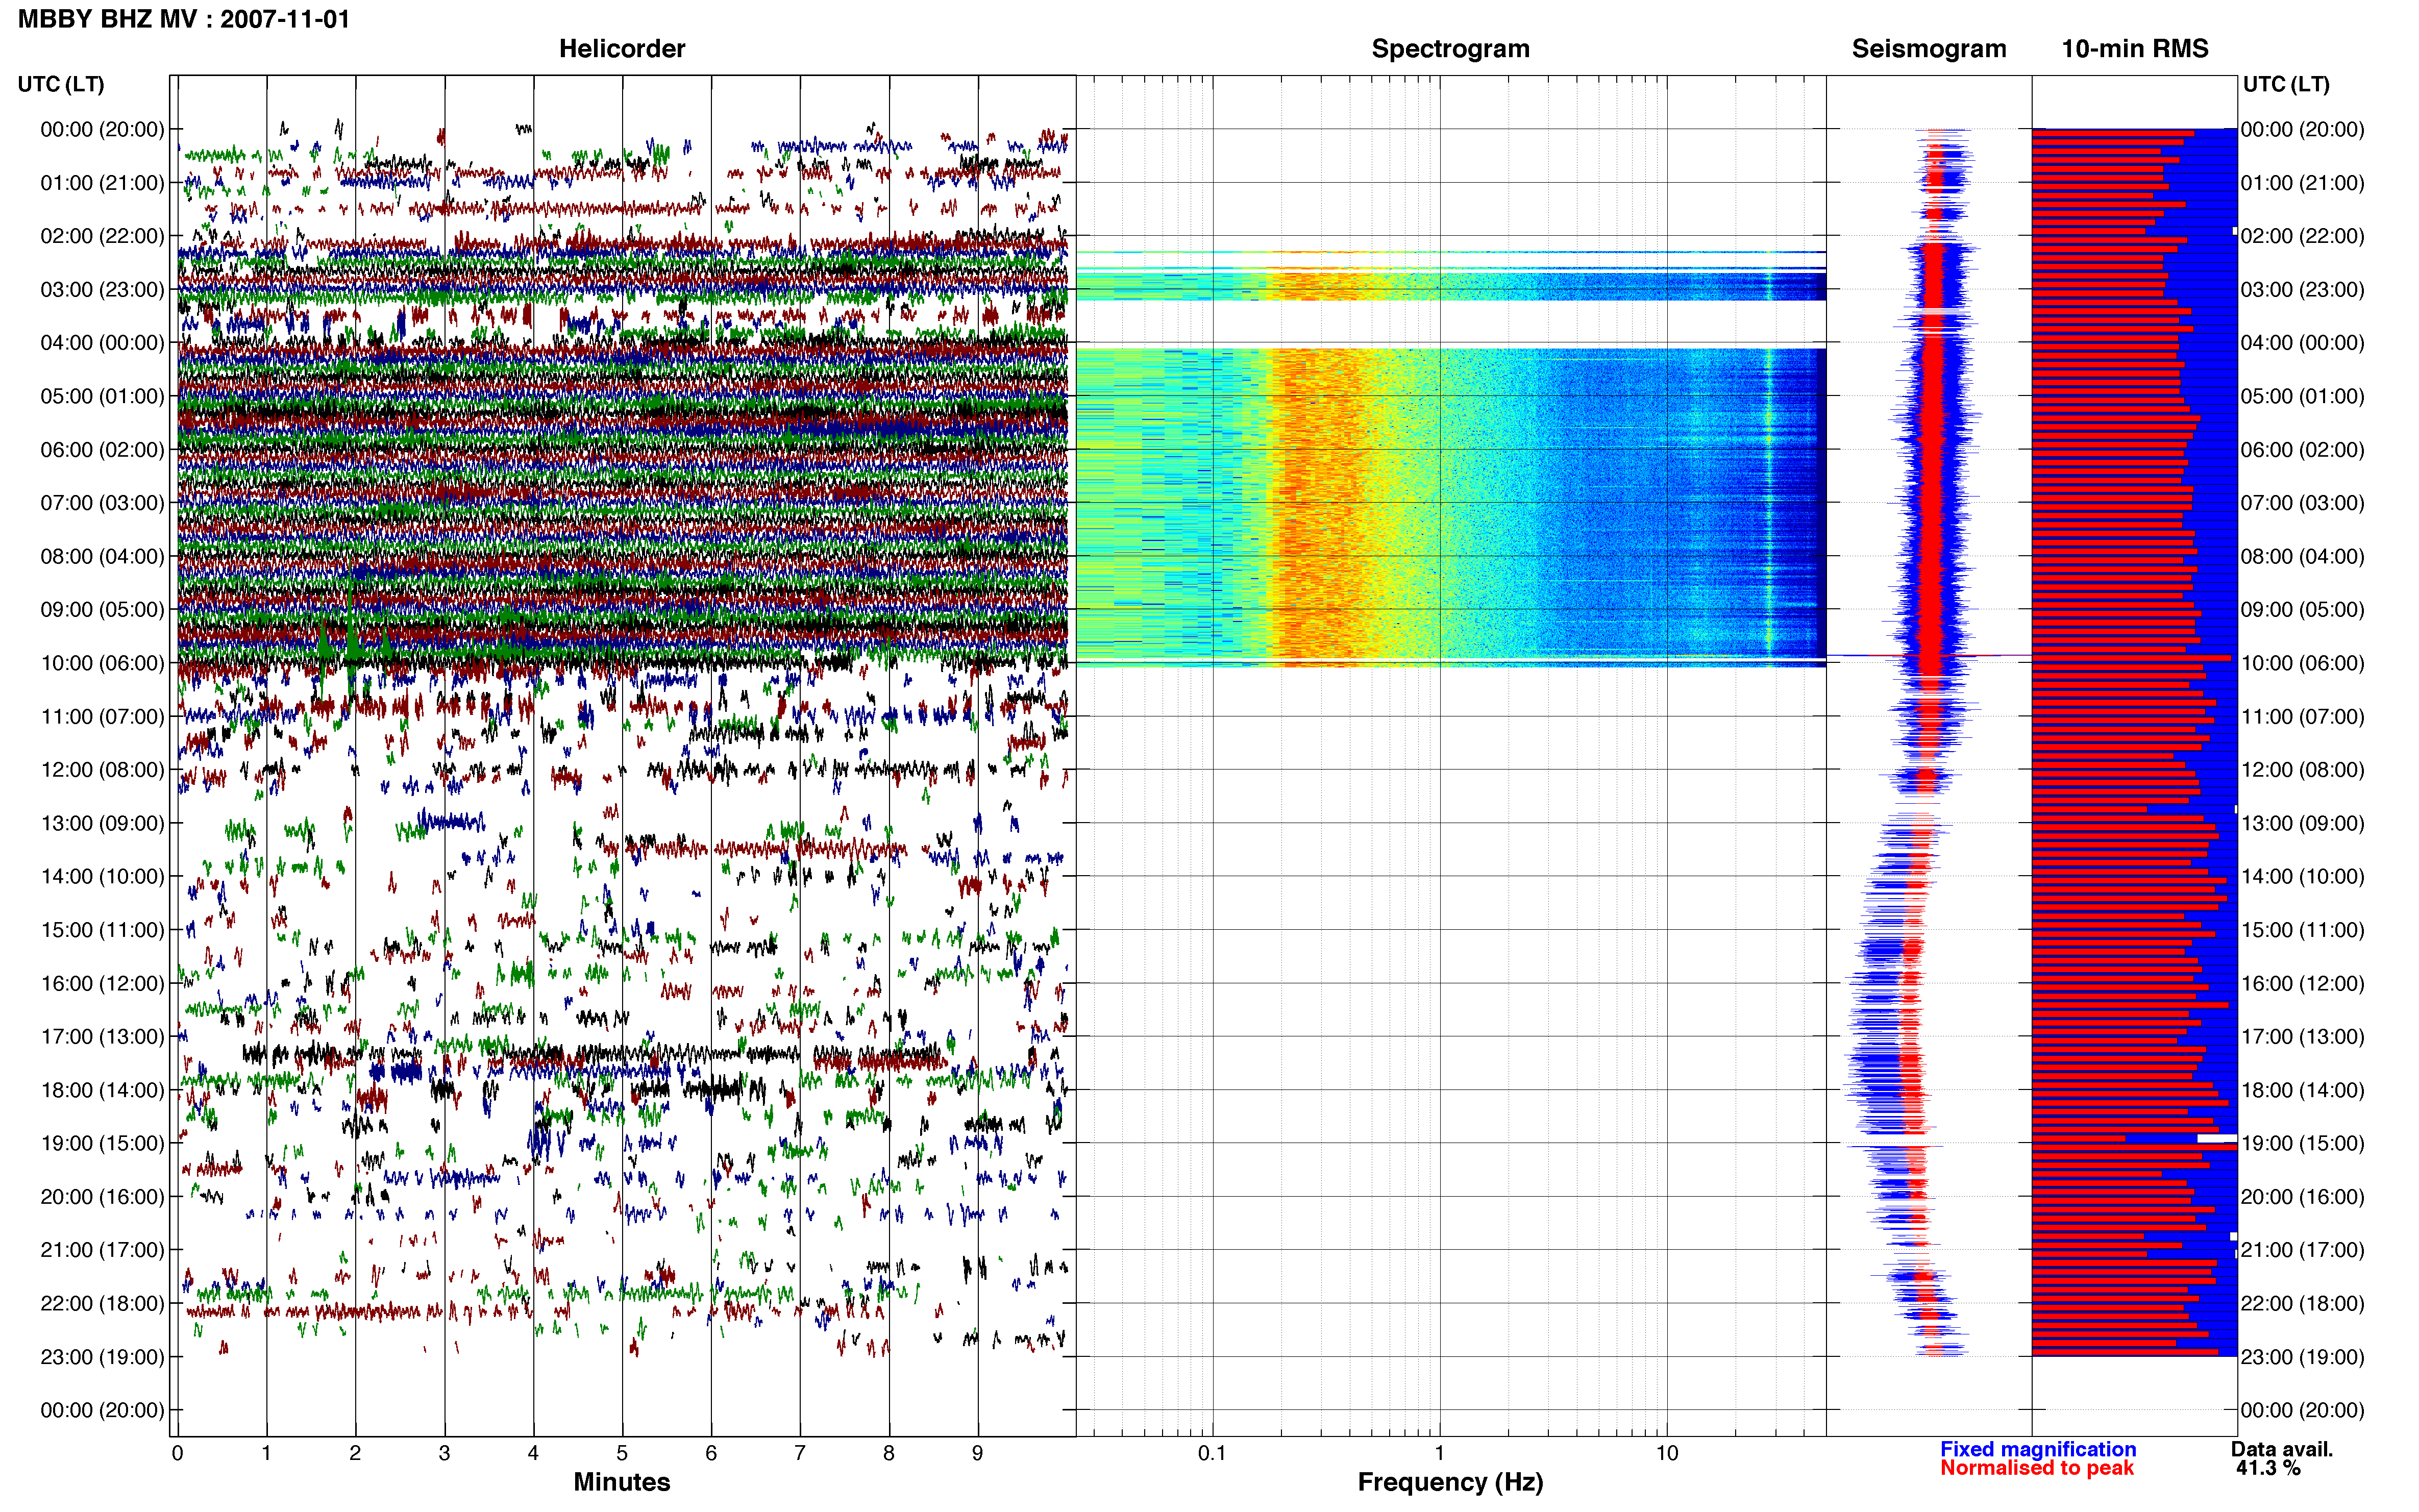Click left axis label 04:00 (00:00)
Image resolution: width=2419 pixels, height=1512 pixels.
[x=103, y=343]
